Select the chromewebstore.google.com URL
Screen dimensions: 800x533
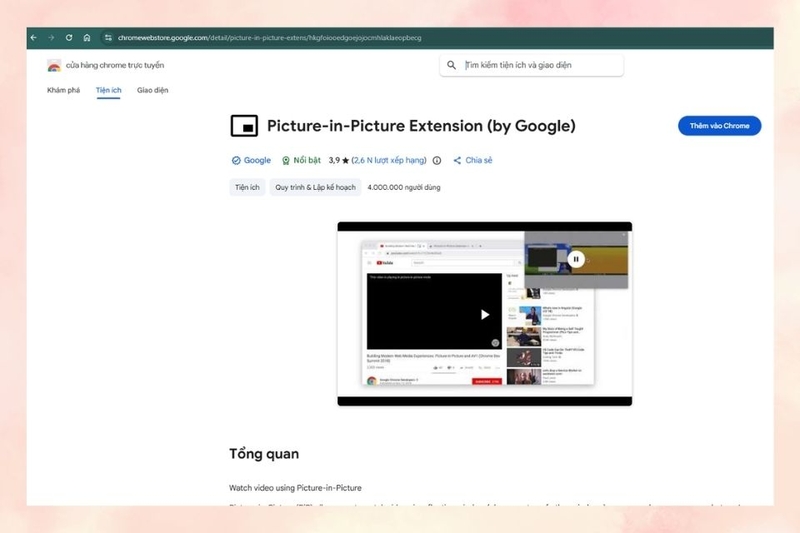pos(269,38)
